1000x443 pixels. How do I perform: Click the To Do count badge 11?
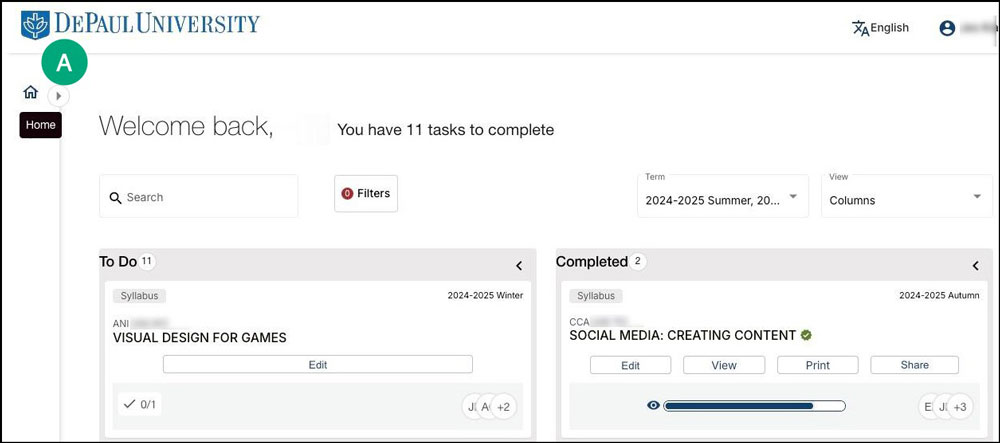pyautogui.click(x=147, y=261)
